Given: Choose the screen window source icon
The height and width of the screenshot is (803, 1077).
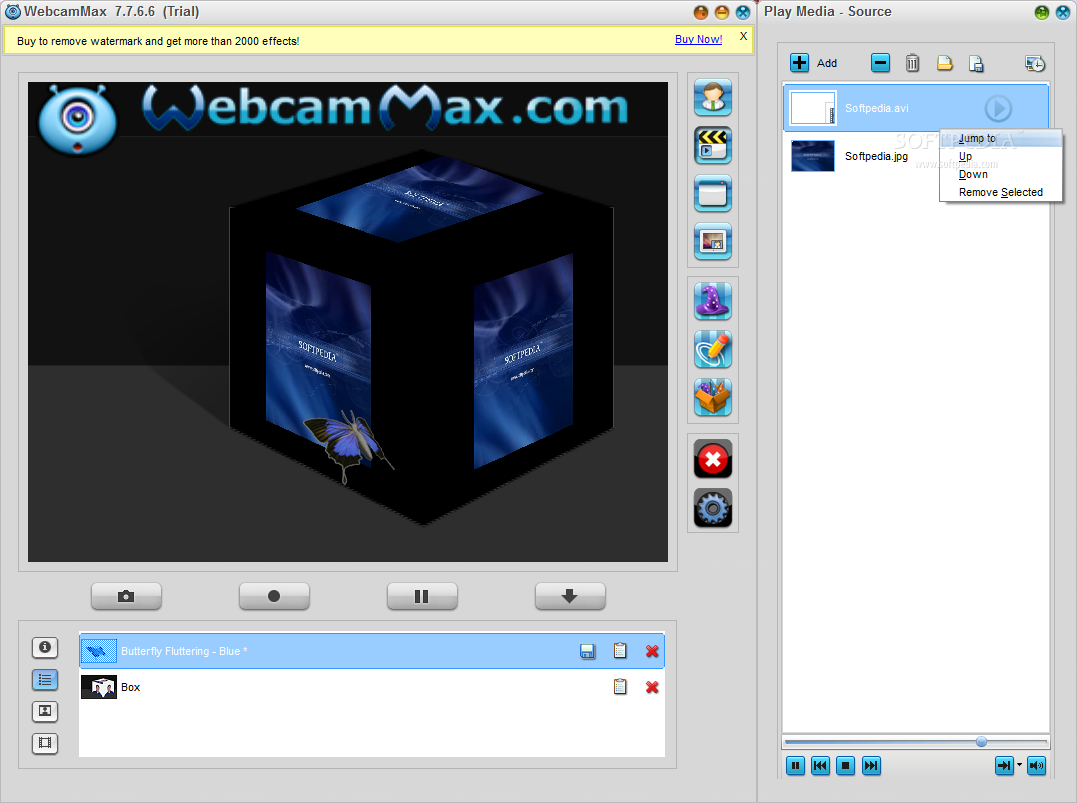Looking at the screenshot, I should (x=712, y=194).
